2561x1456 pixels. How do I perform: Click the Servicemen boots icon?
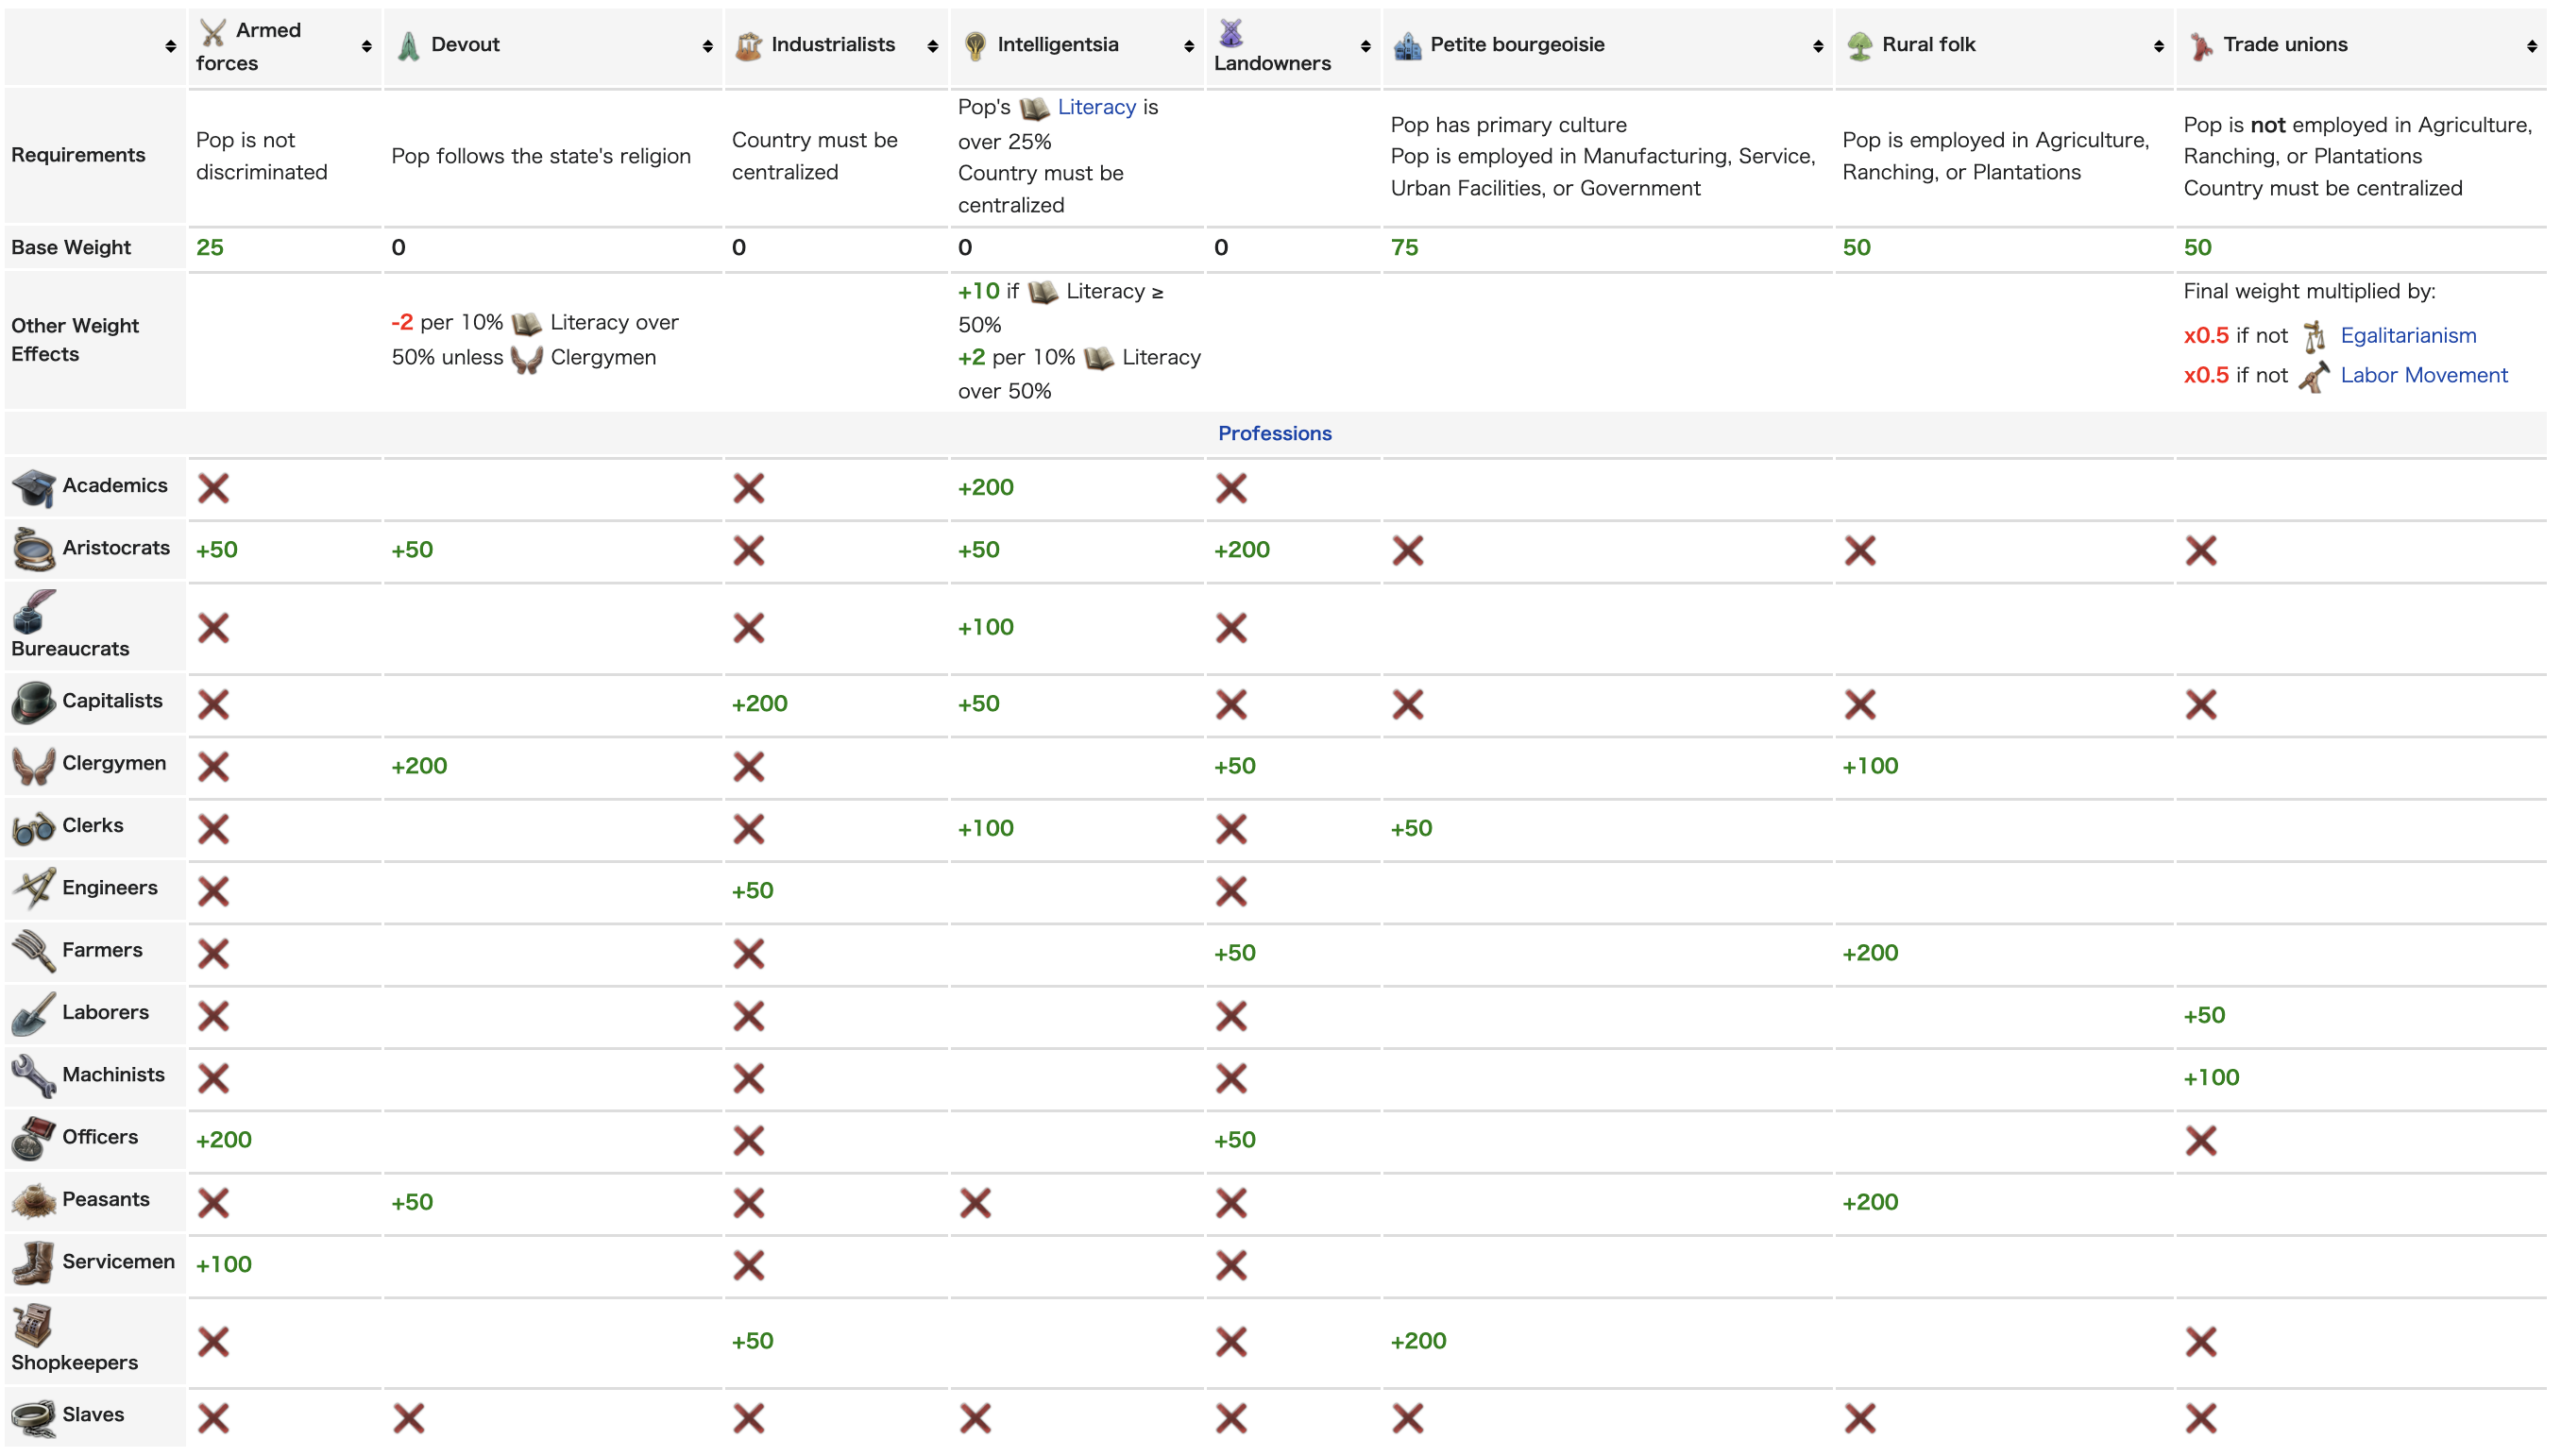33,1263
